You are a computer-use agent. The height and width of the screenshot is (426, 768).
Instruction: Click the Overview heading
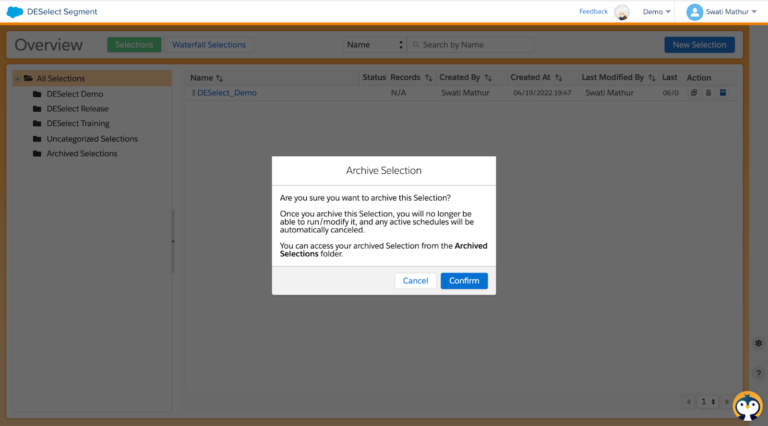click(48, 45)
